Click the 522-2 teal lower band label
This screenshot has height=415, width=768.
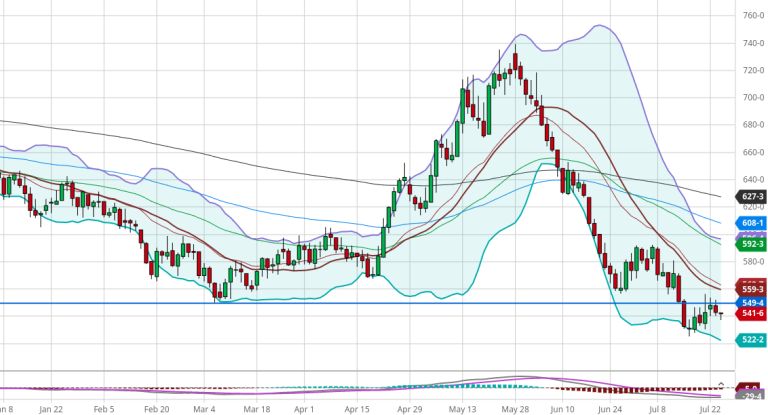[751, 340]
